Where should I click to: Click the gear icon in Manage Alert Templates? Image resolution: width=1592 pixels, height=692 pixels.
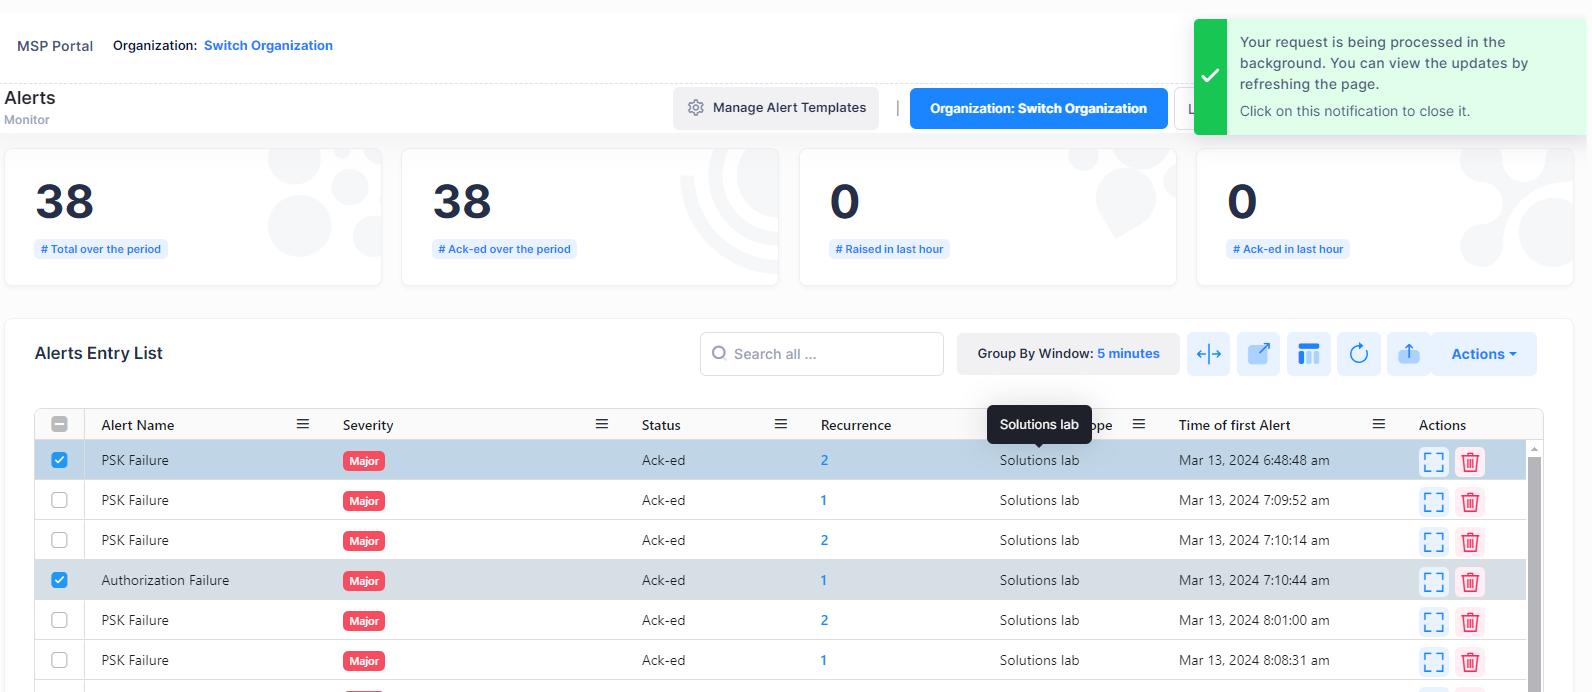click(x=696, y=108)
